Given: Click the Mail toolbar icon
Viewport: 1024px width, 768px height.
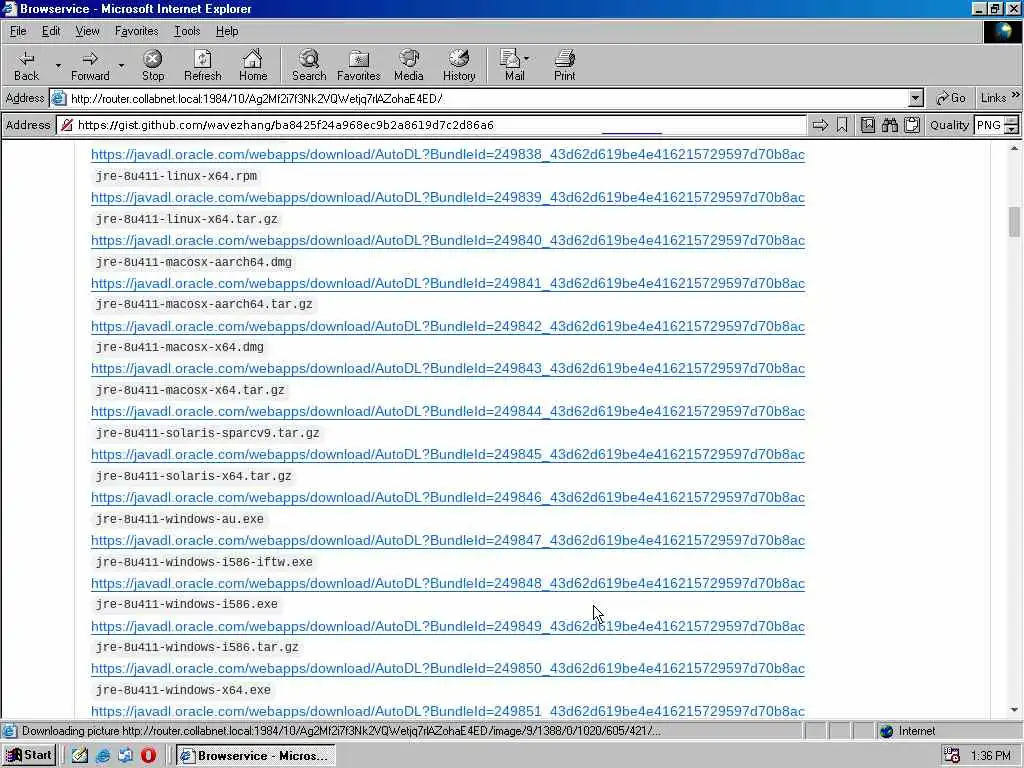Looking at the screenshot, I should tap(513, 65).
